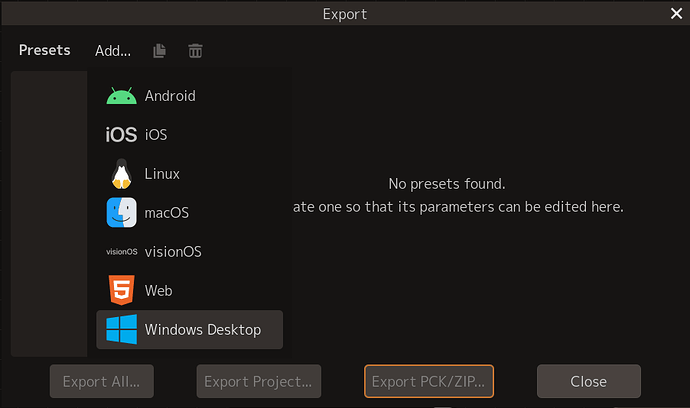Click the visionOS logo icon
Viewport: 690px width, 408px height.
point(121,252)
